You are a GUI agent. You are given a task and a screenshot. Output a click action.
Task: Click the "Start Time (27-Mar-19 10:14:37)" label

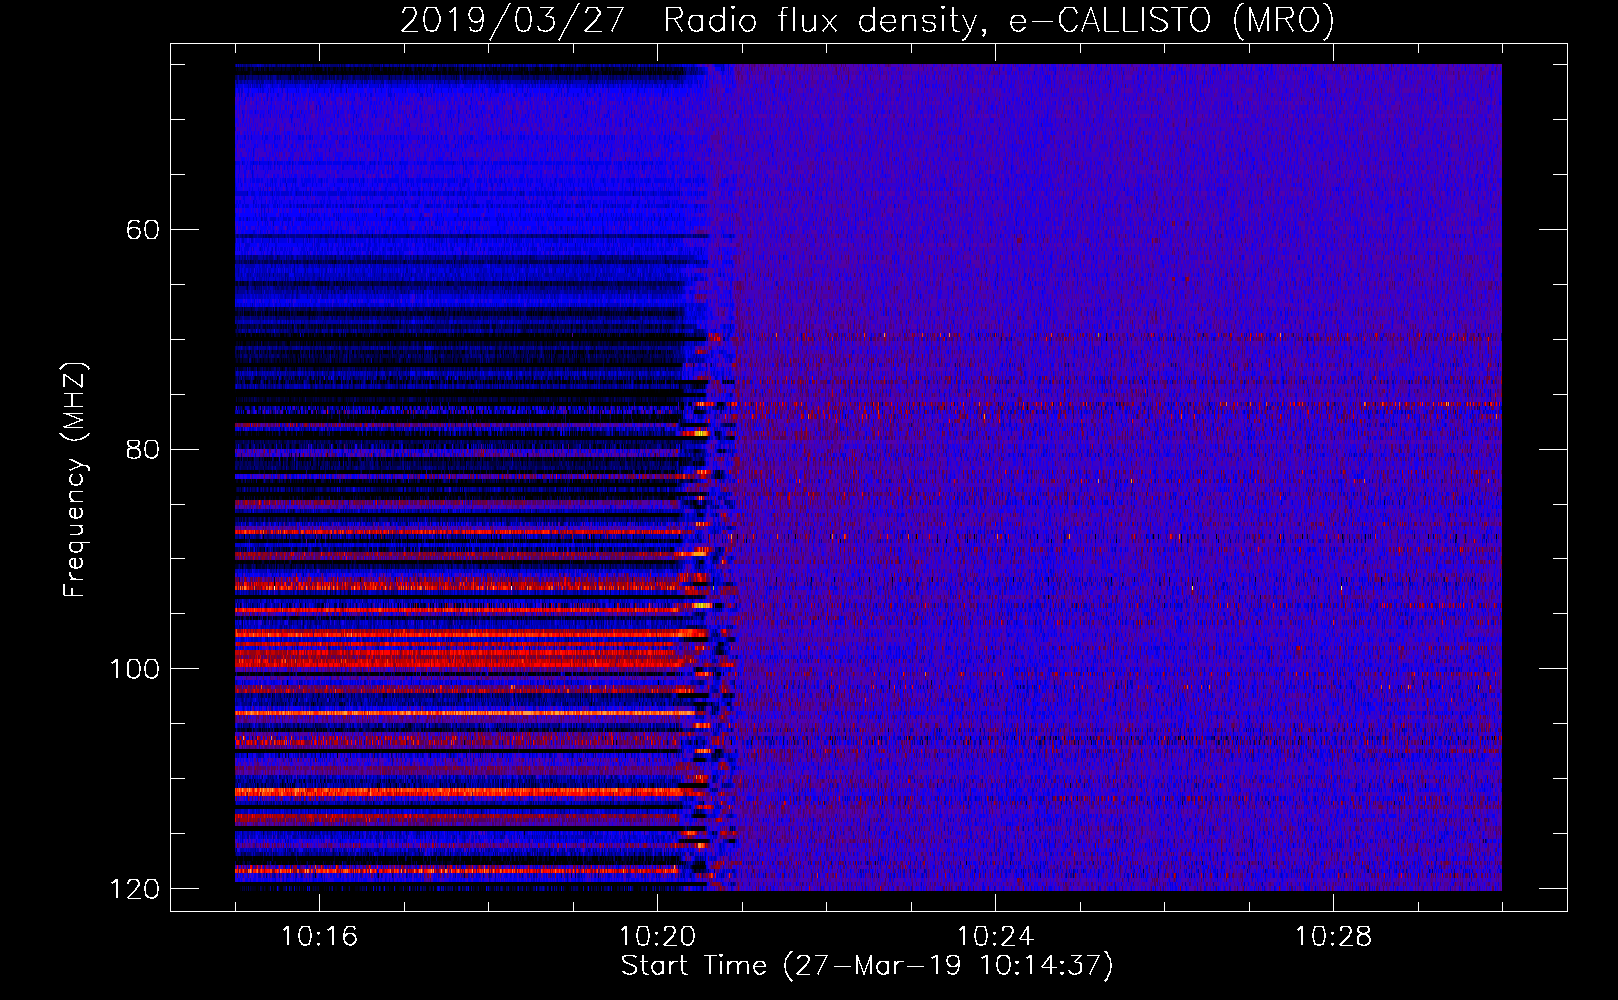(x=867, y=966)
